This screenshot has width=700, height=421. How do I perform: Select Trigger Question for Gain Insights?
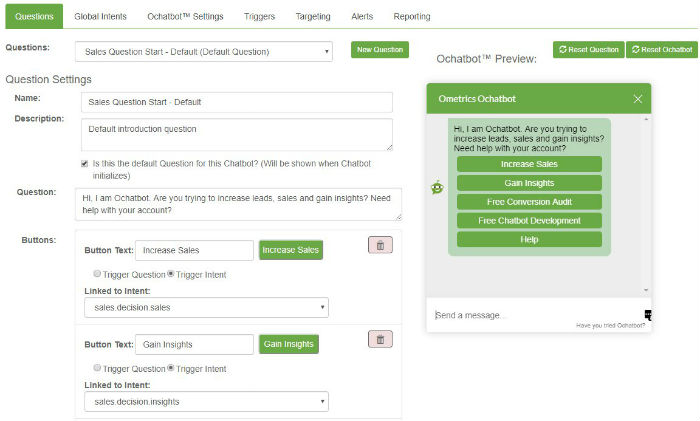tap(97, 367)
